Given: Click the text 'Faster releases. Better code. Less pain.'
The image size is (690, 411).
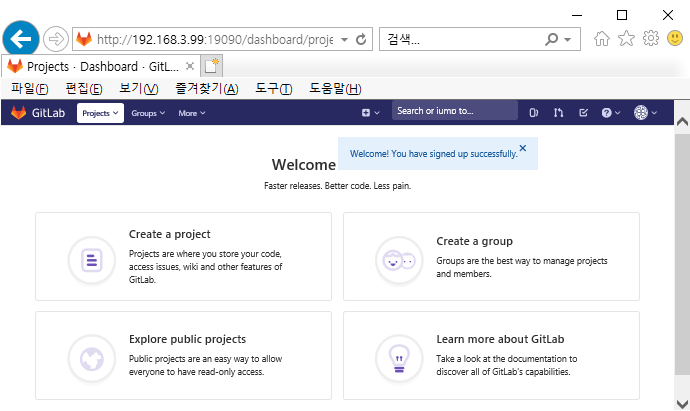Looking at the screenshot, I should tap(338, 186).
